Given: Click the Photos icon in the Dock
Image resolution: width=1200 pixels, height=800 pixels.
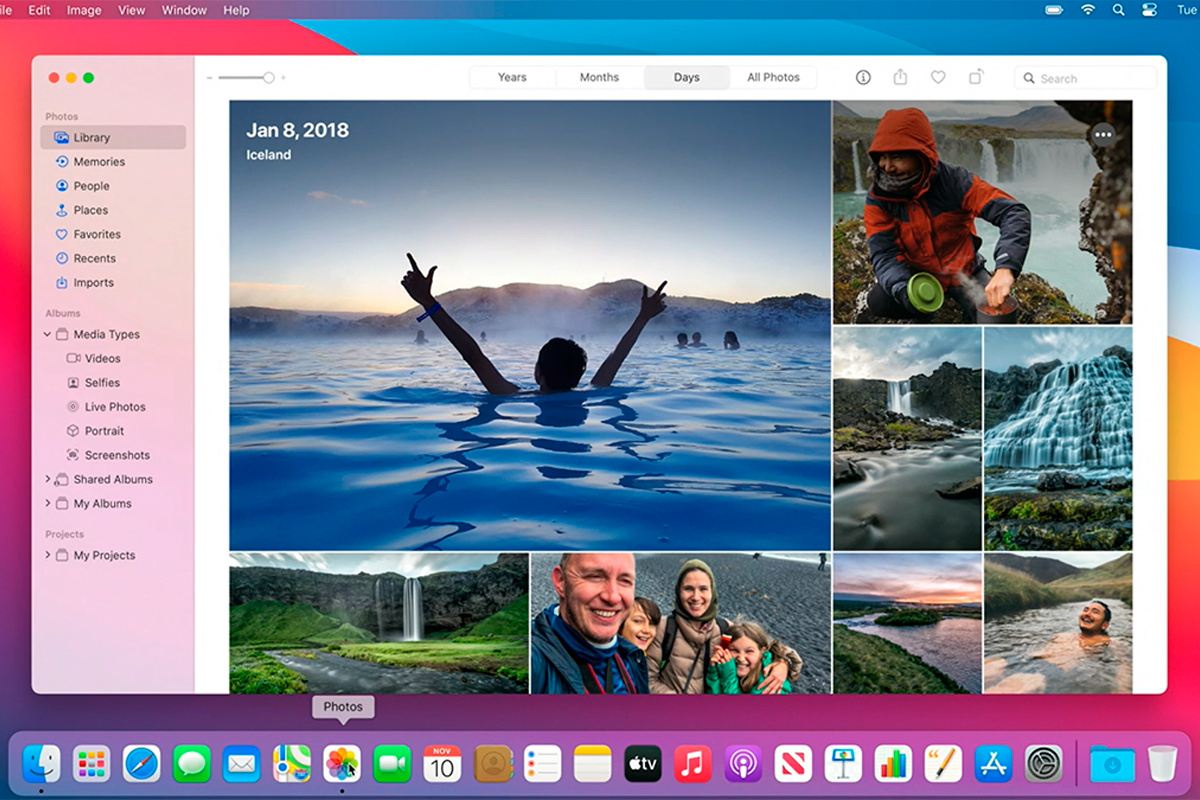Looking at the screenshot, I should point(342,764).
